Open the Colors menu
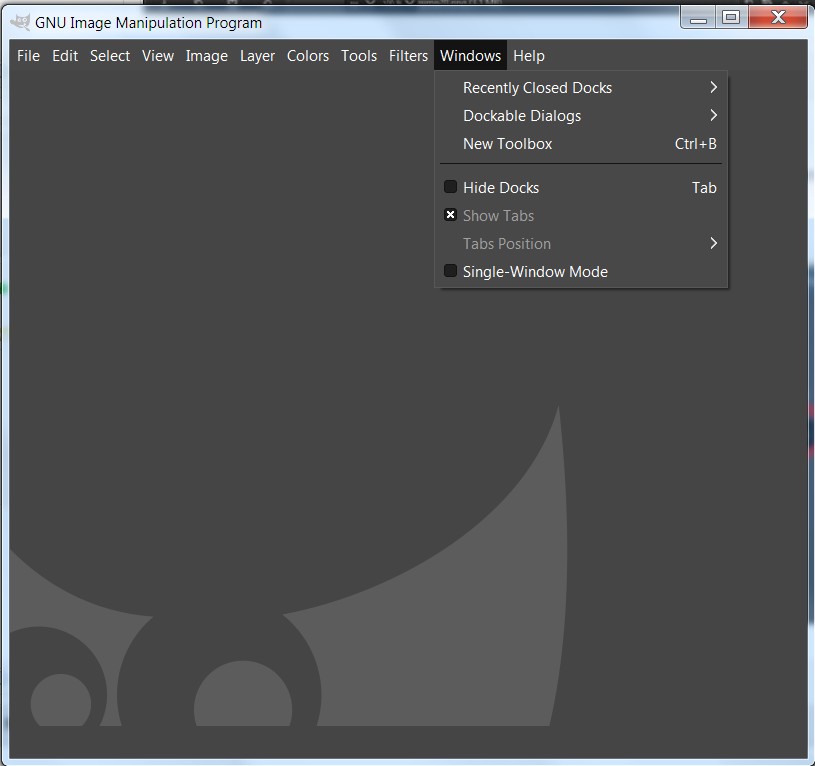The height and width of the screenshot is (766, 815). (308, 56)
